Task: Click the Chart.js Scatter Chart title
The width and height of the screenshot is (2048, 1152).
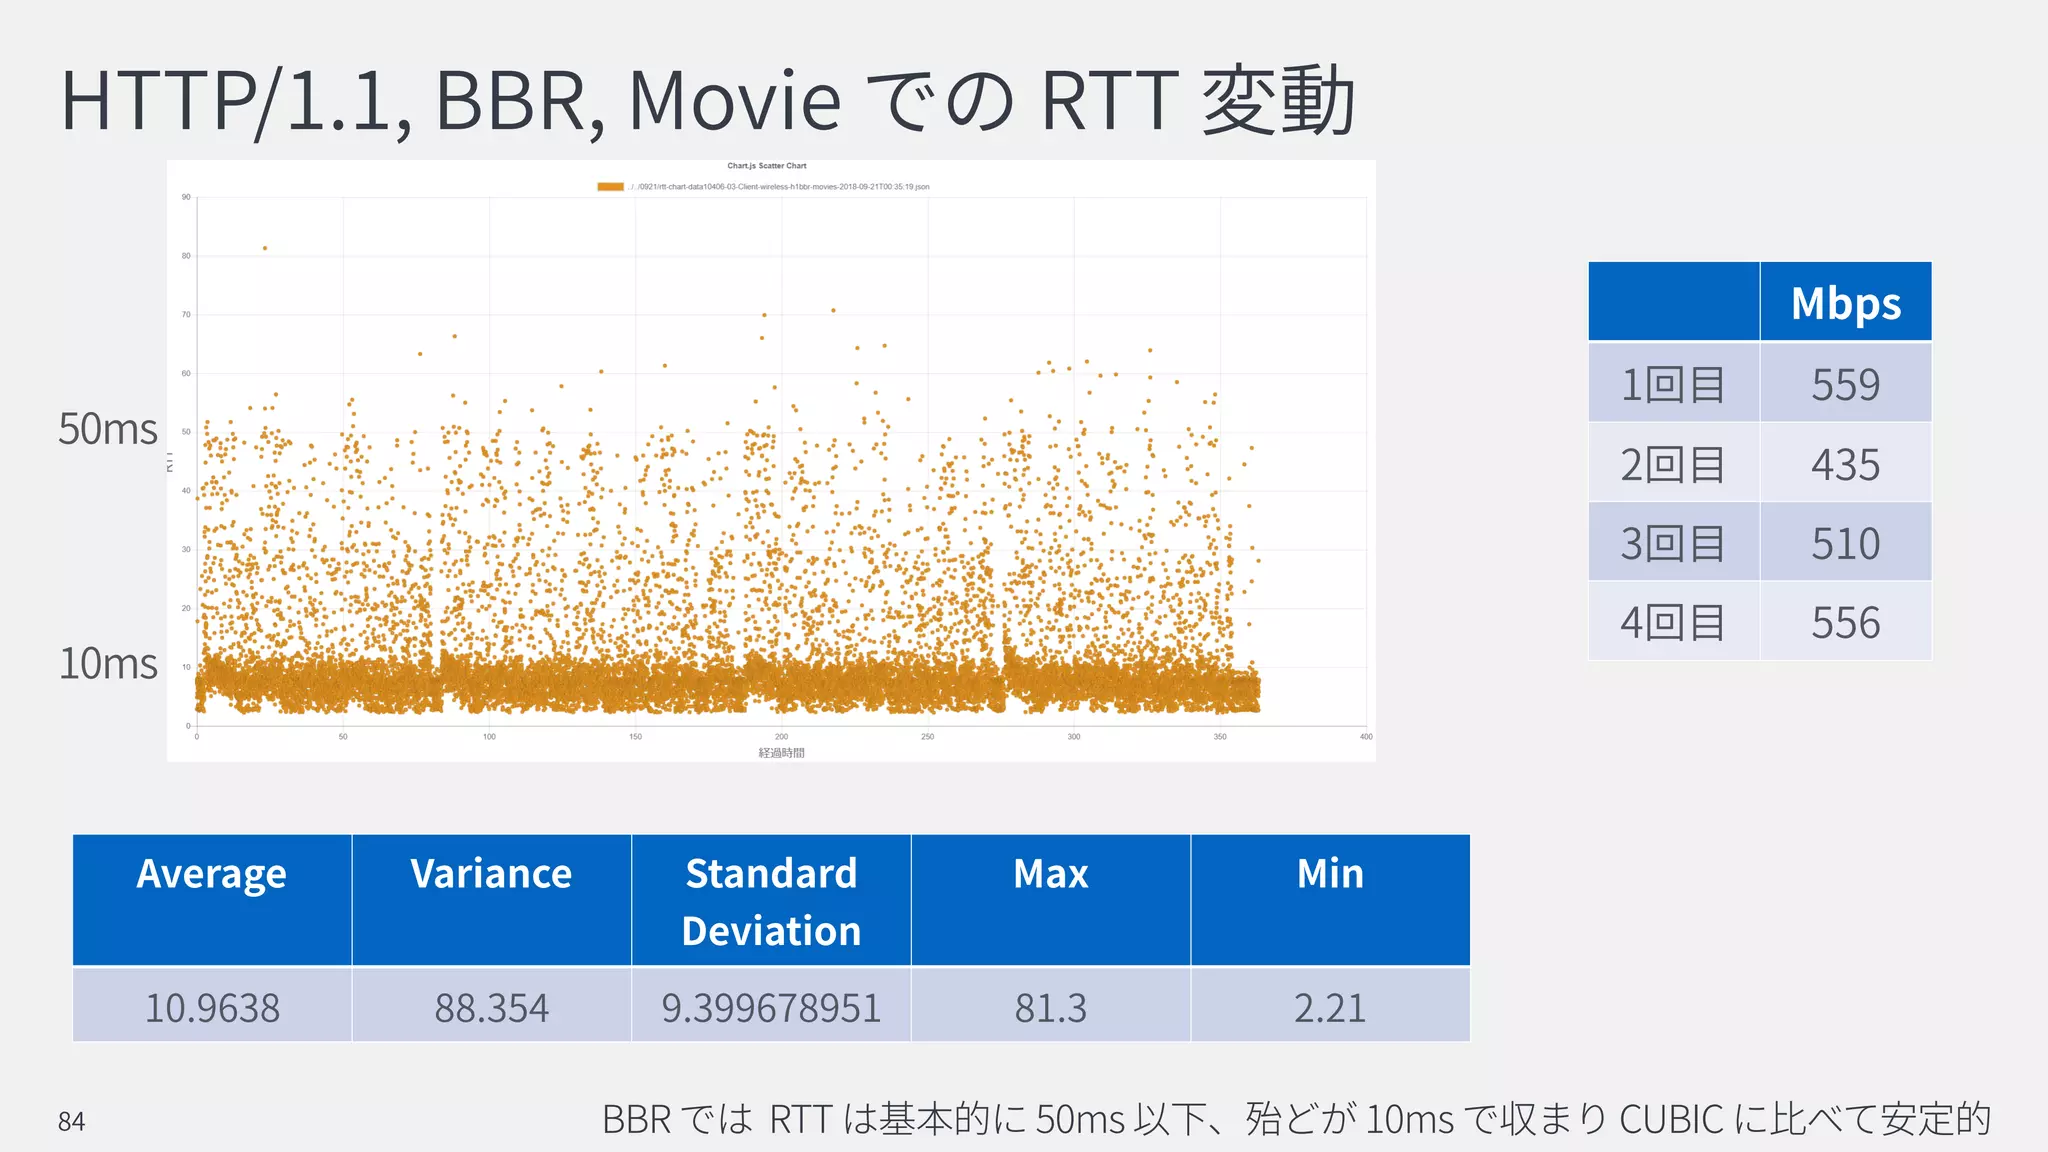Action: pyautogui.click(x=766, y=166)
